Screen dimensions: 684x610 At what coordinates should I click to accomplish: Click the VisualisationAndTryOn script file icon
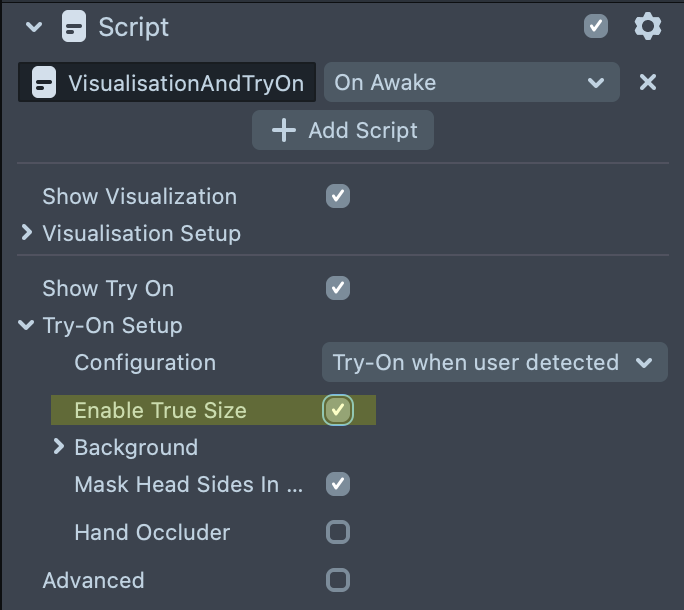pos(44,83)
